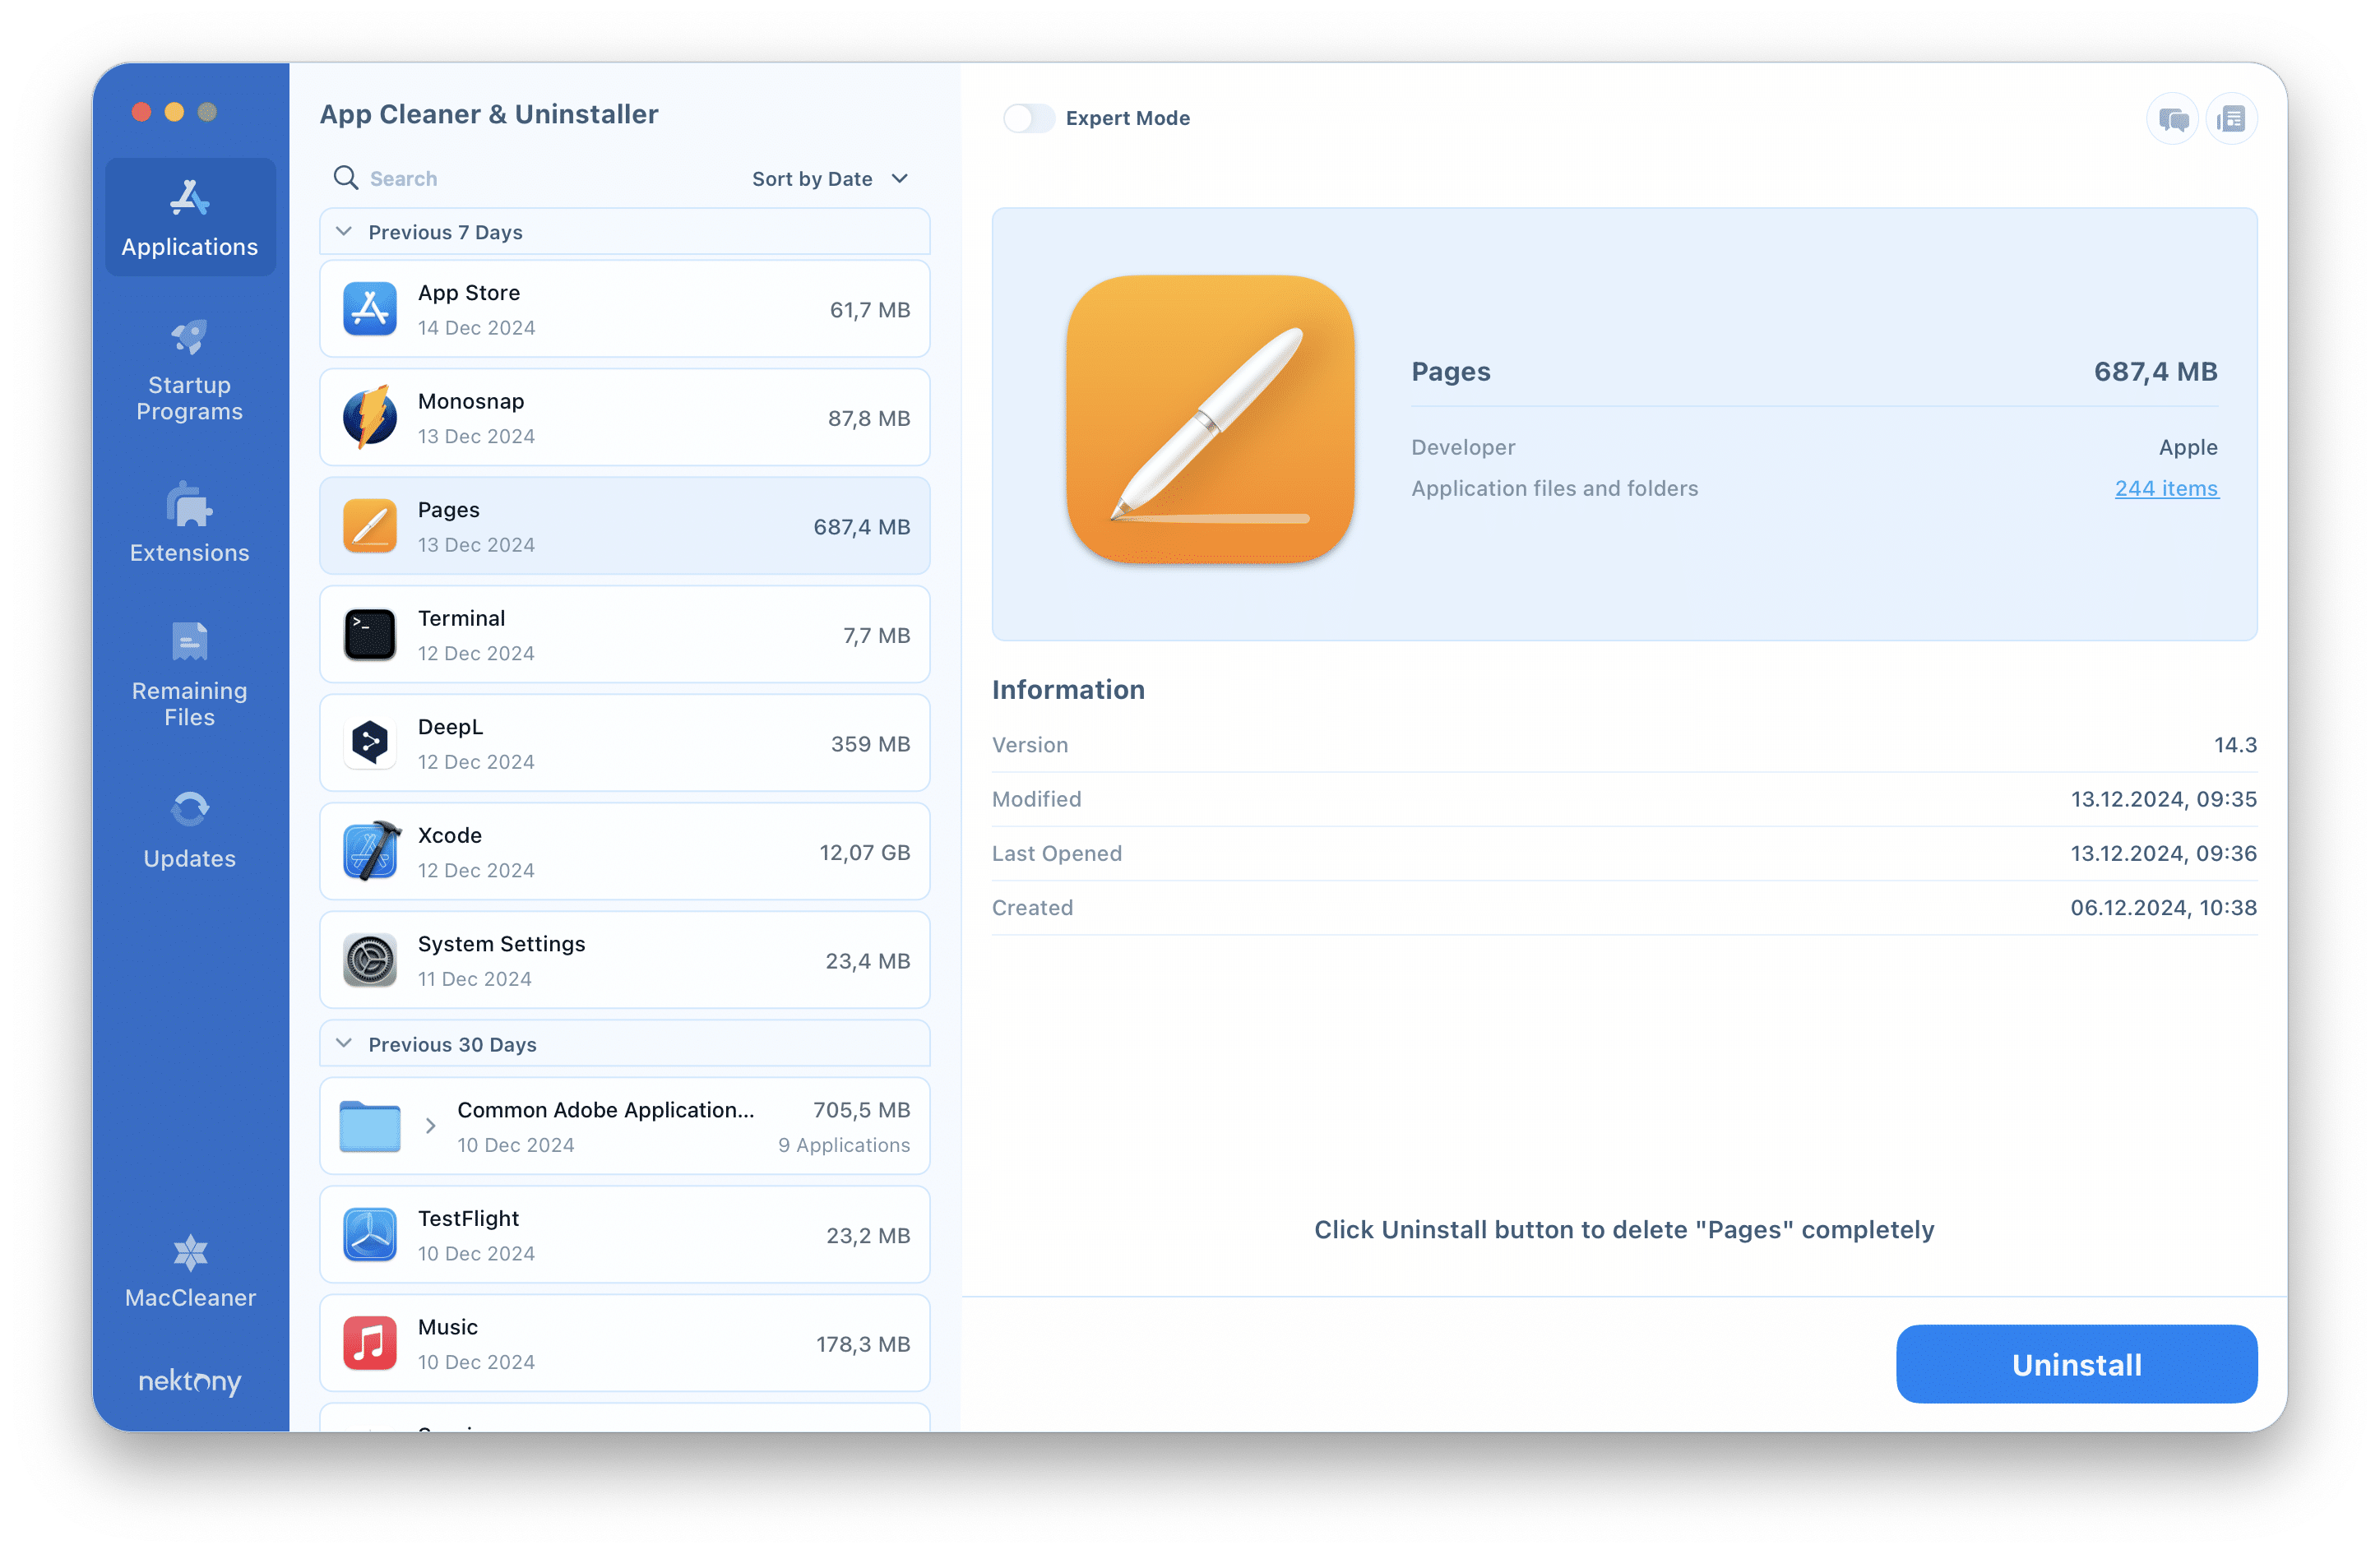Viewport: 2380px width, 1554px height.
Task: Click the search magnifier icon
Action: pyautogui.click(x=346, y=178)
